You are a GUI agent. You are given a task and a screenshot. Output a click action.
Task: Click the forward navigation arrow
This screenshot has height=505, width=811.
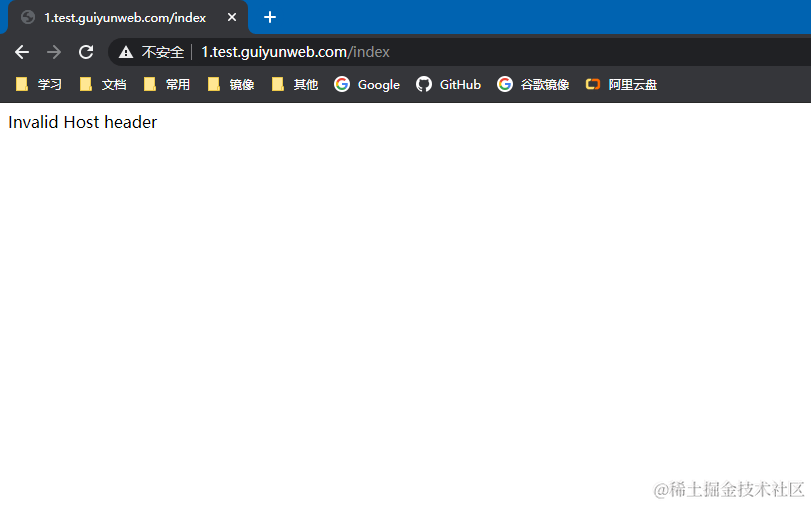(x=54, y=52)
